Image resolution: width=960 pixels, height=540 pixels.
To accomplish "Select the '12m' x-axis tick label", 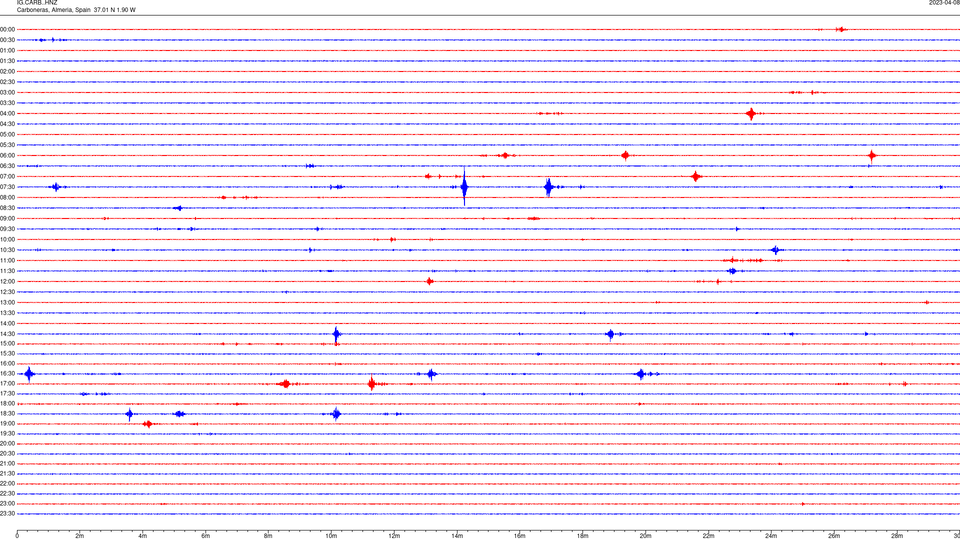I will [394, 536].
